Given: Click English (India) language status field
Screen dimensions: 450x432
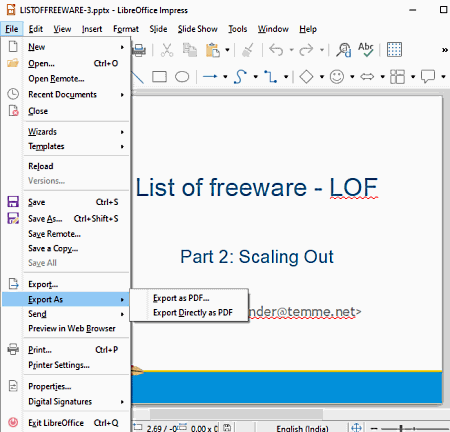Looking at the screenshot, I should coord(302,428).
